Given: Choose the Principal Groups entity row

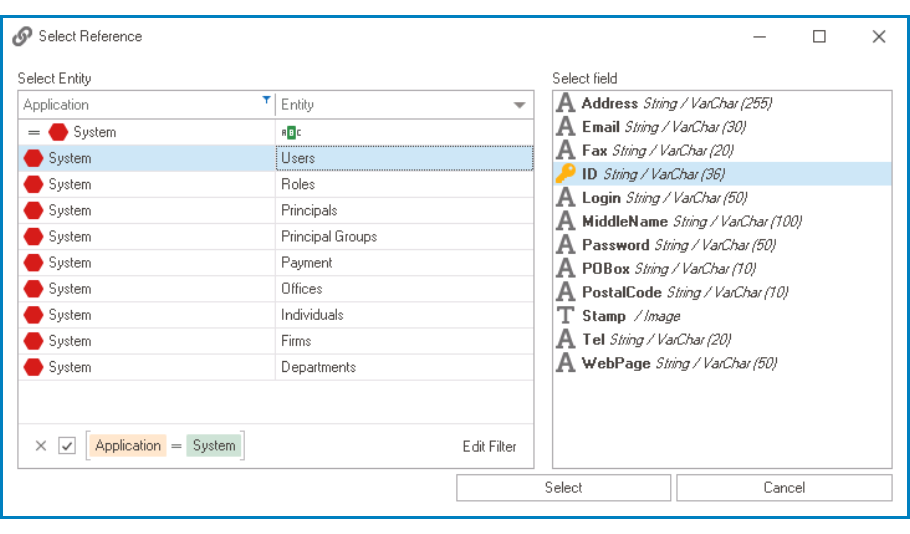Looking at the screenshot, I should 329,237.
